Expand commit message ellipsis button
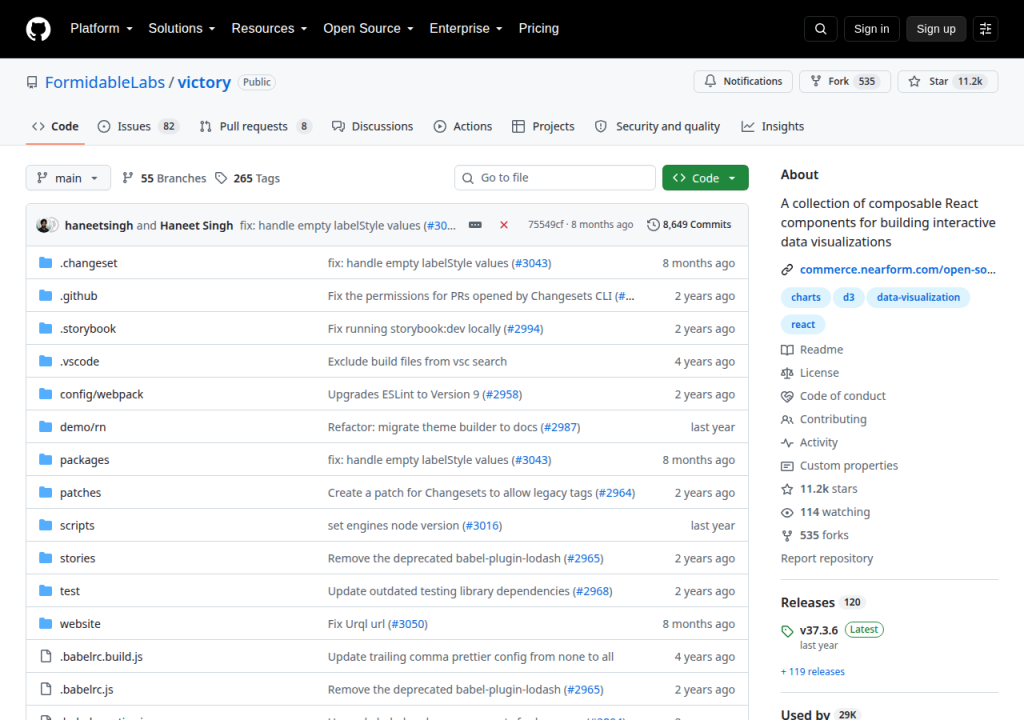1024x720 pixels. [x=475, y=225]
